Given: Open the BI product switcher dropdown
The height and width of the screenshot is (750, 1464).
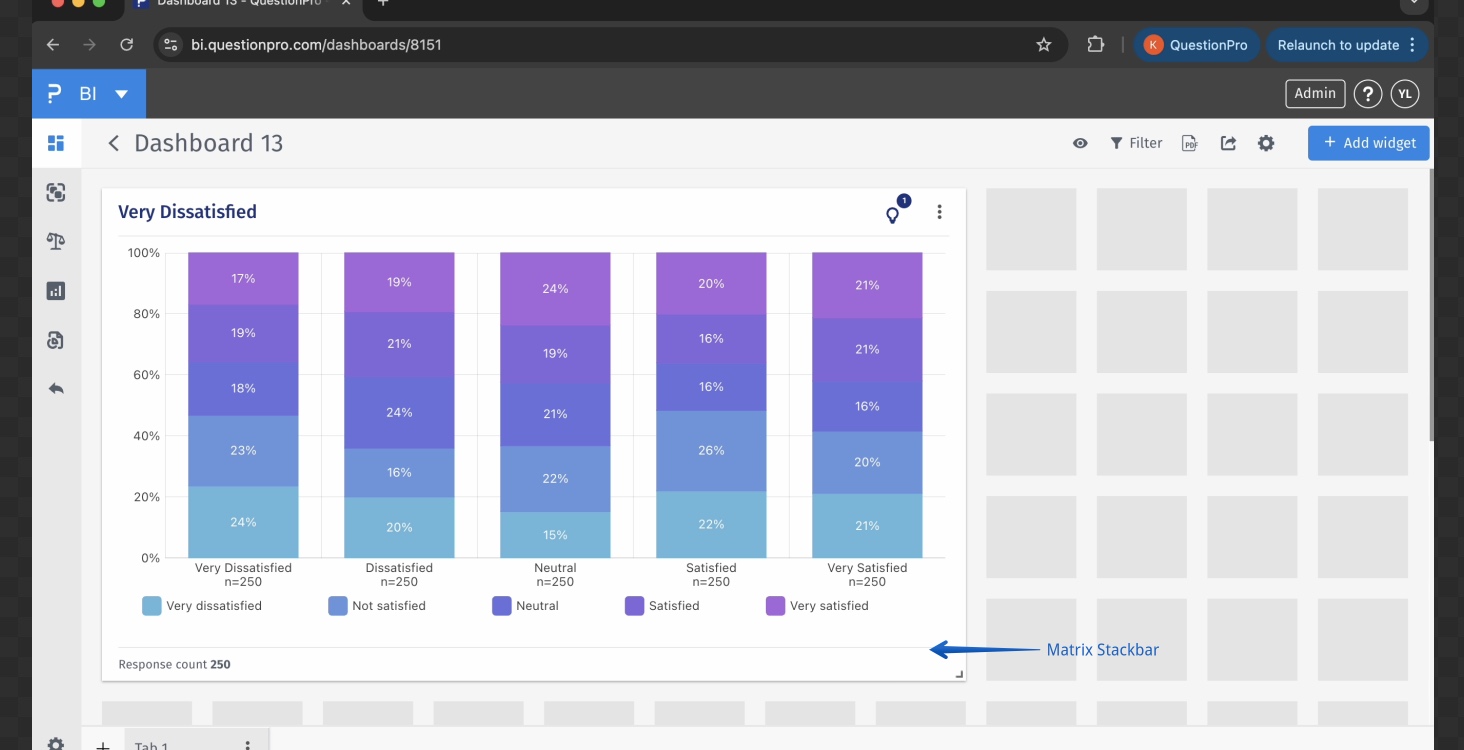Looking at the screenshot, I should pyautogui.click(x=120, y=93).
